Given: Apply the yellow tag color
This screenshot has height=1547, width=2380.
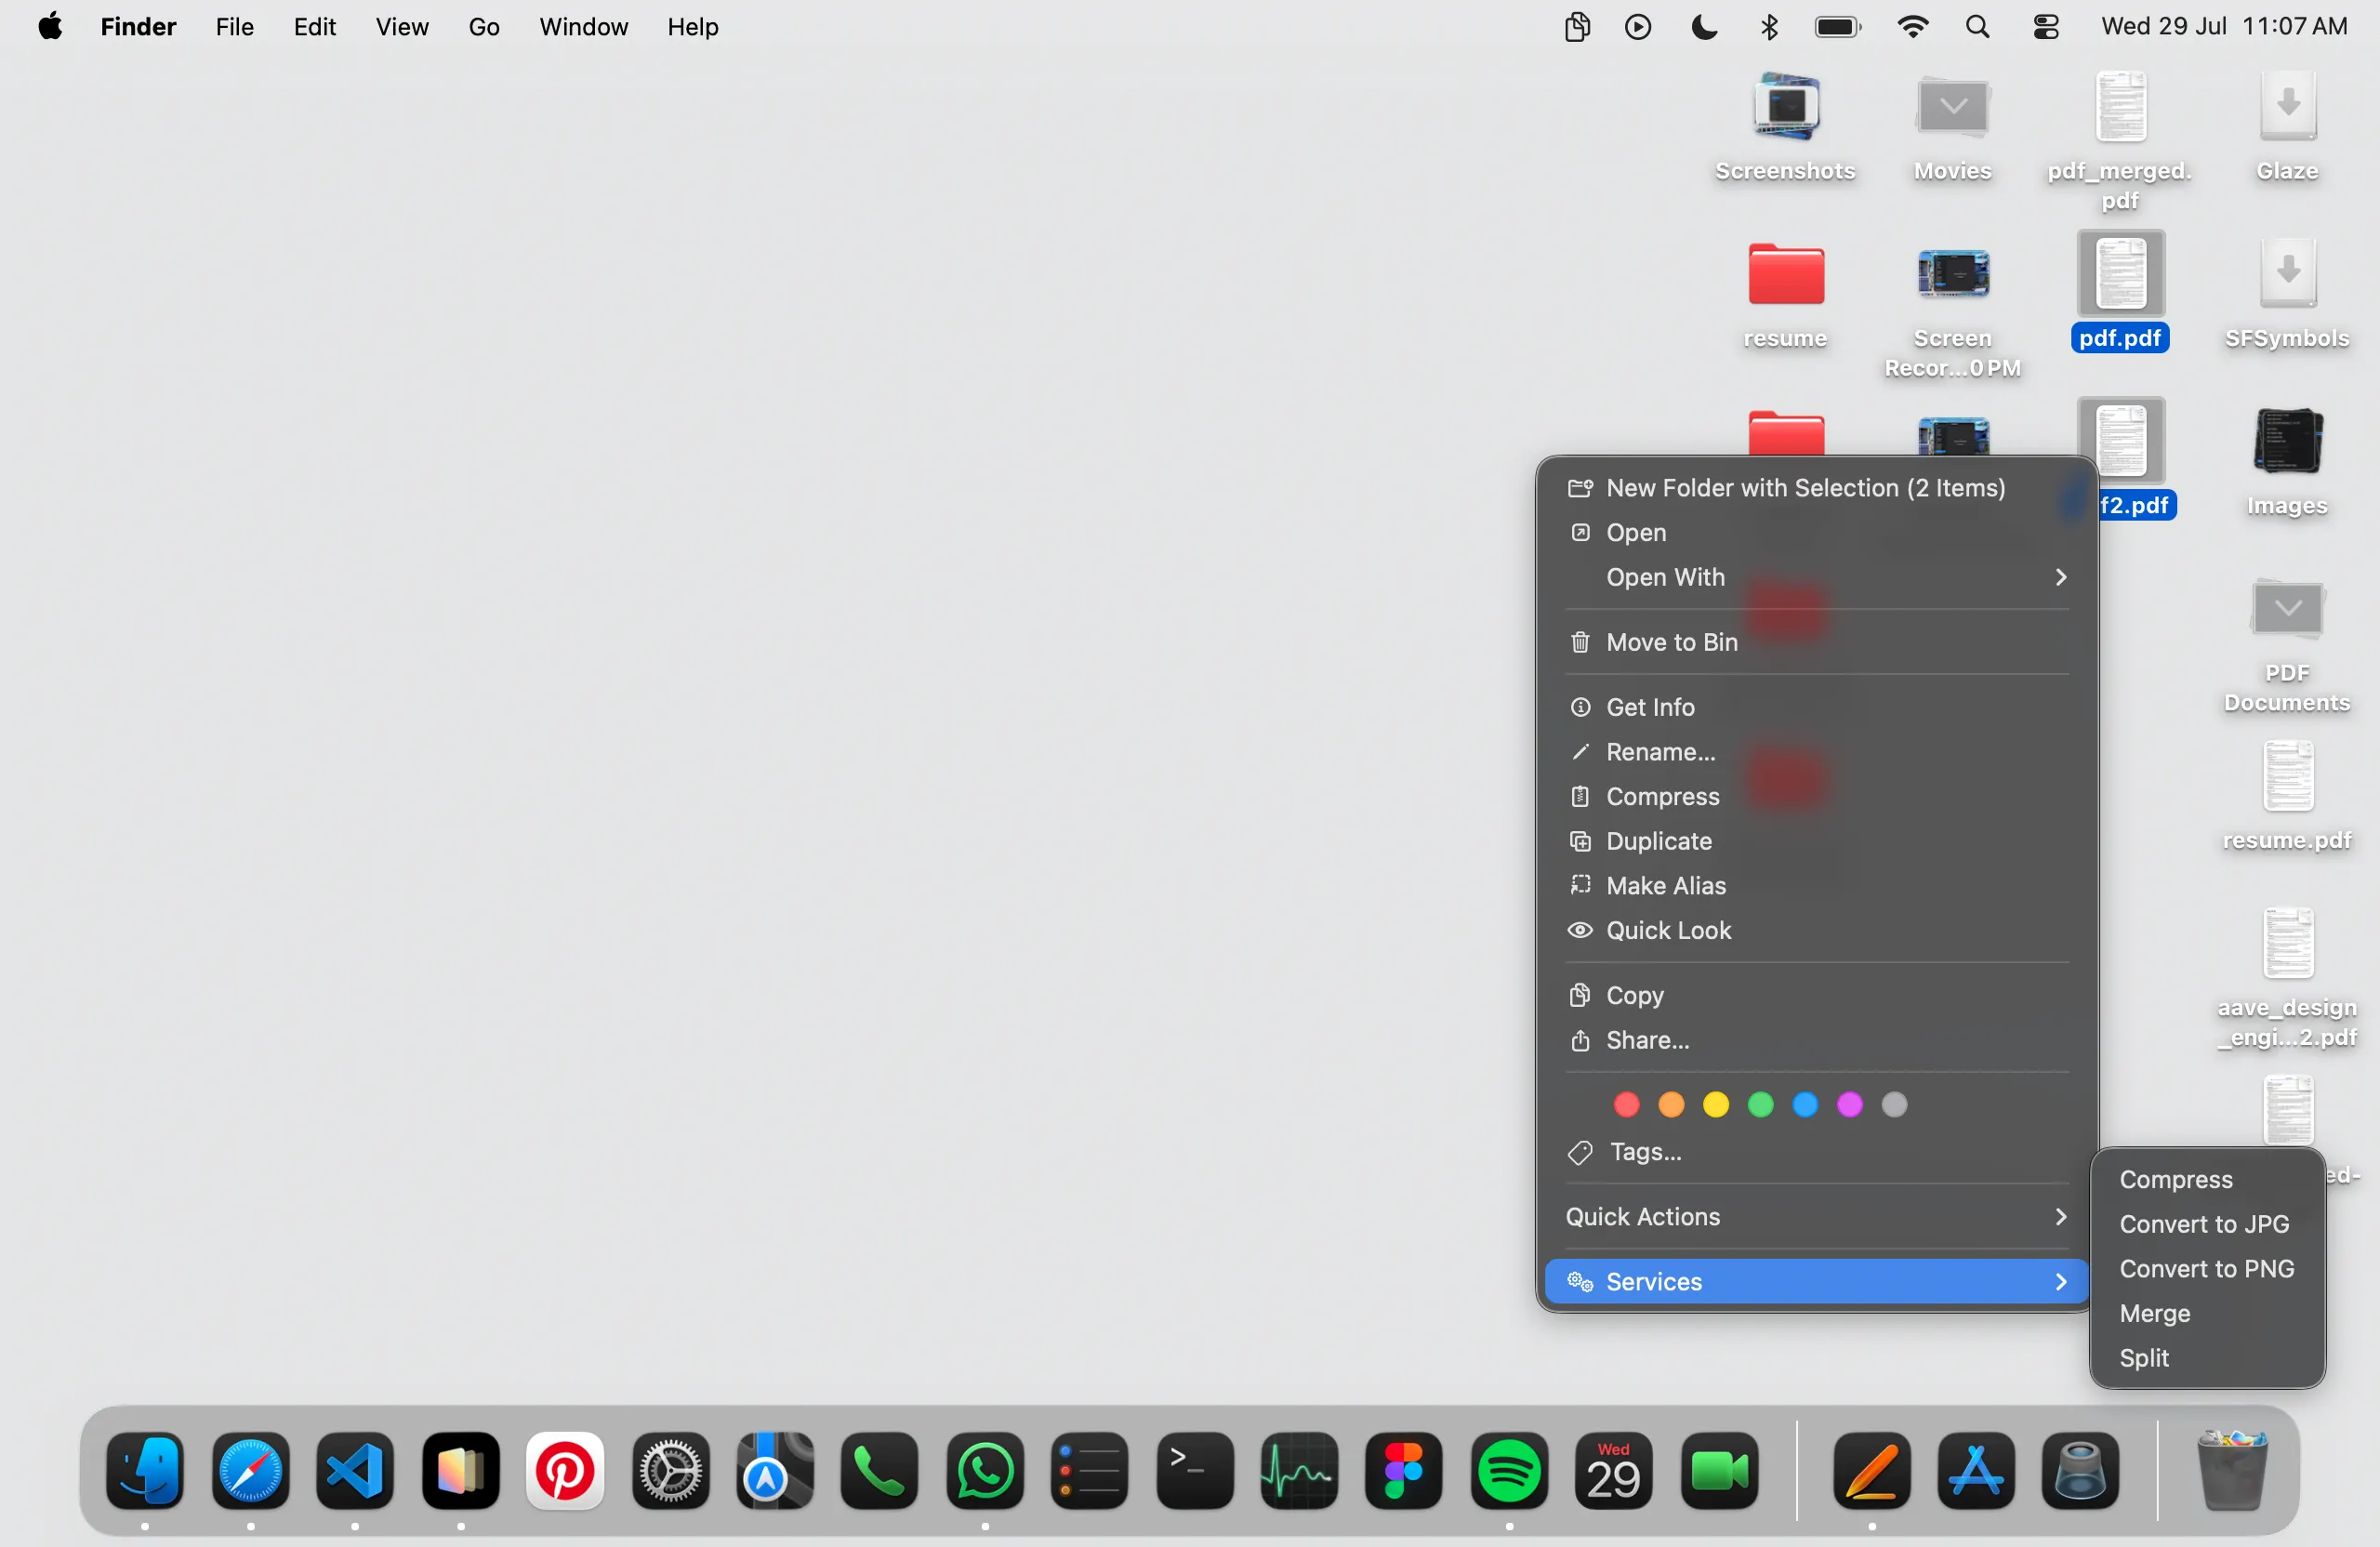Looking at the screenshot, I should (x=1716, y=1105).
